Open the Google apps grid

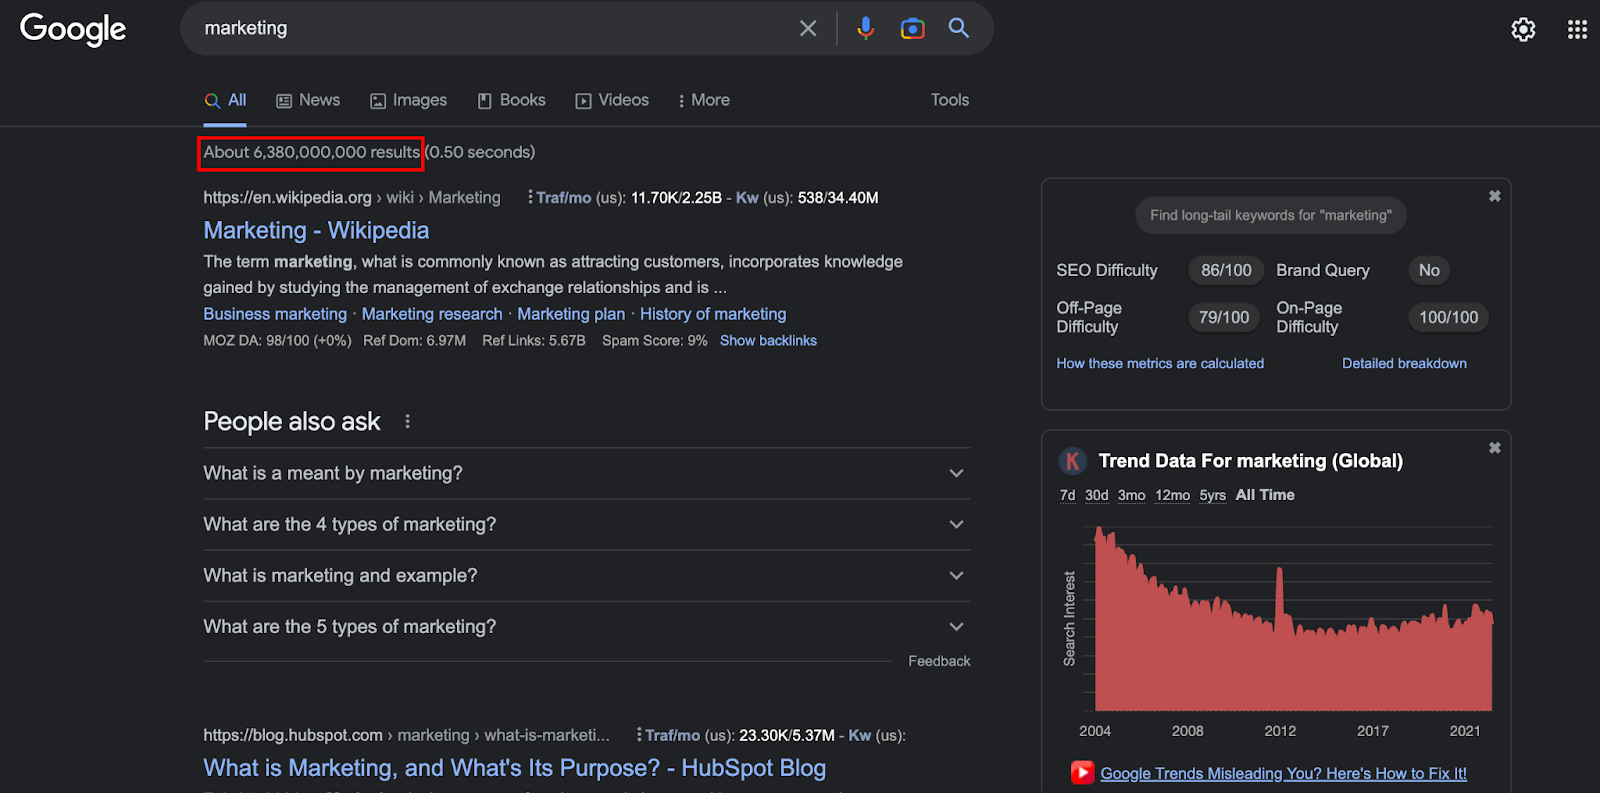(1577, 30)
